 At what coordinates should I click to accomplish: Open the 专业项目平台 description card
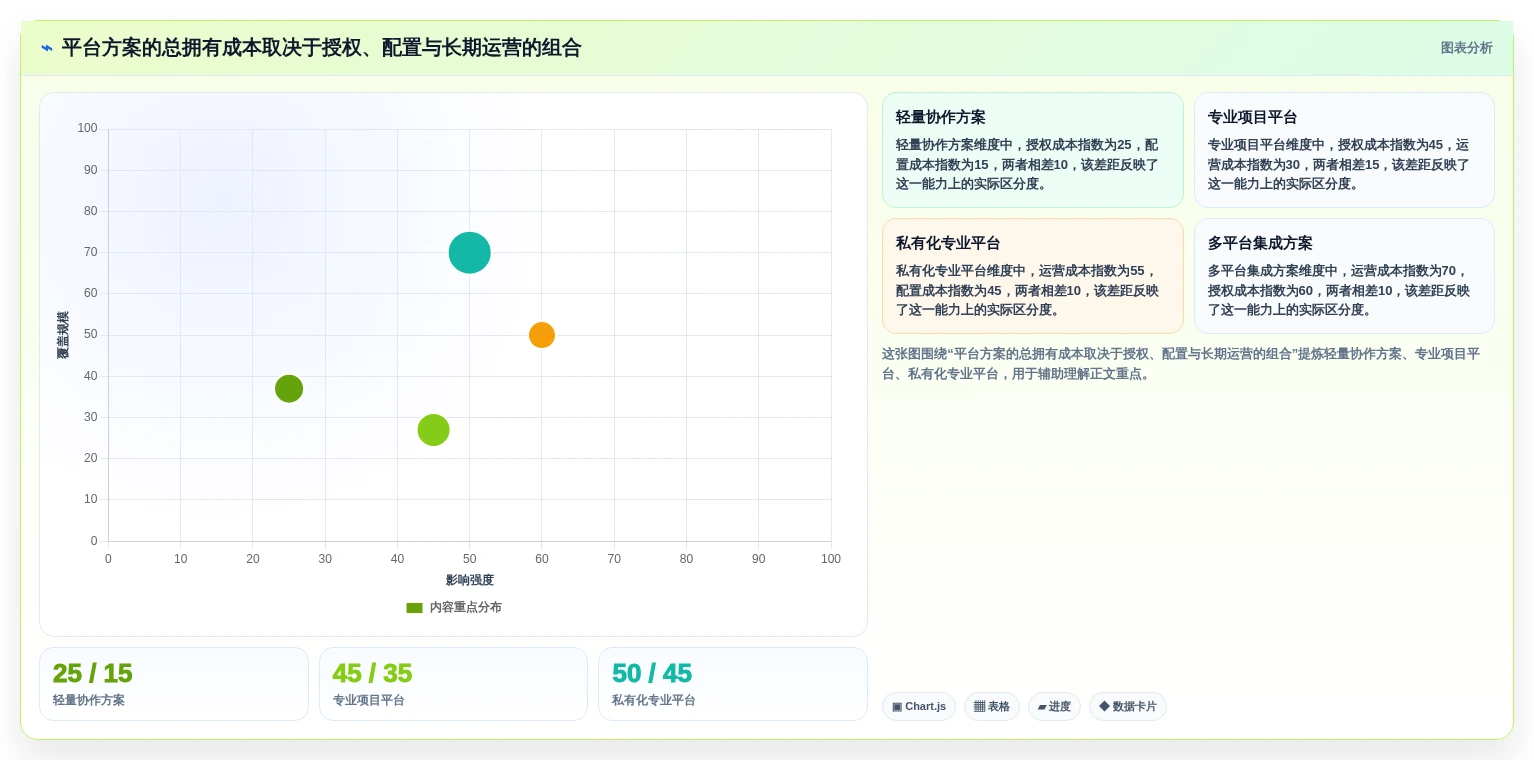(x=1344, y=150)
